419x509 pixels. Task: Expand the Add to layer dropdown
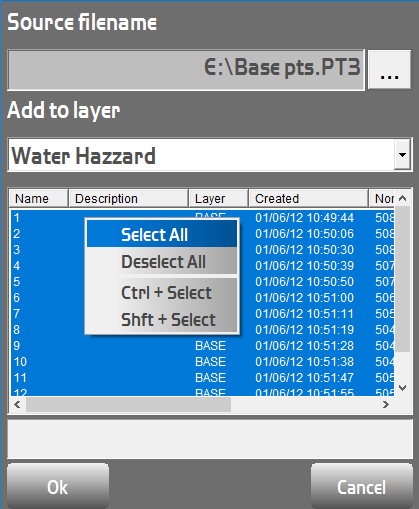(x=403, y=155)
